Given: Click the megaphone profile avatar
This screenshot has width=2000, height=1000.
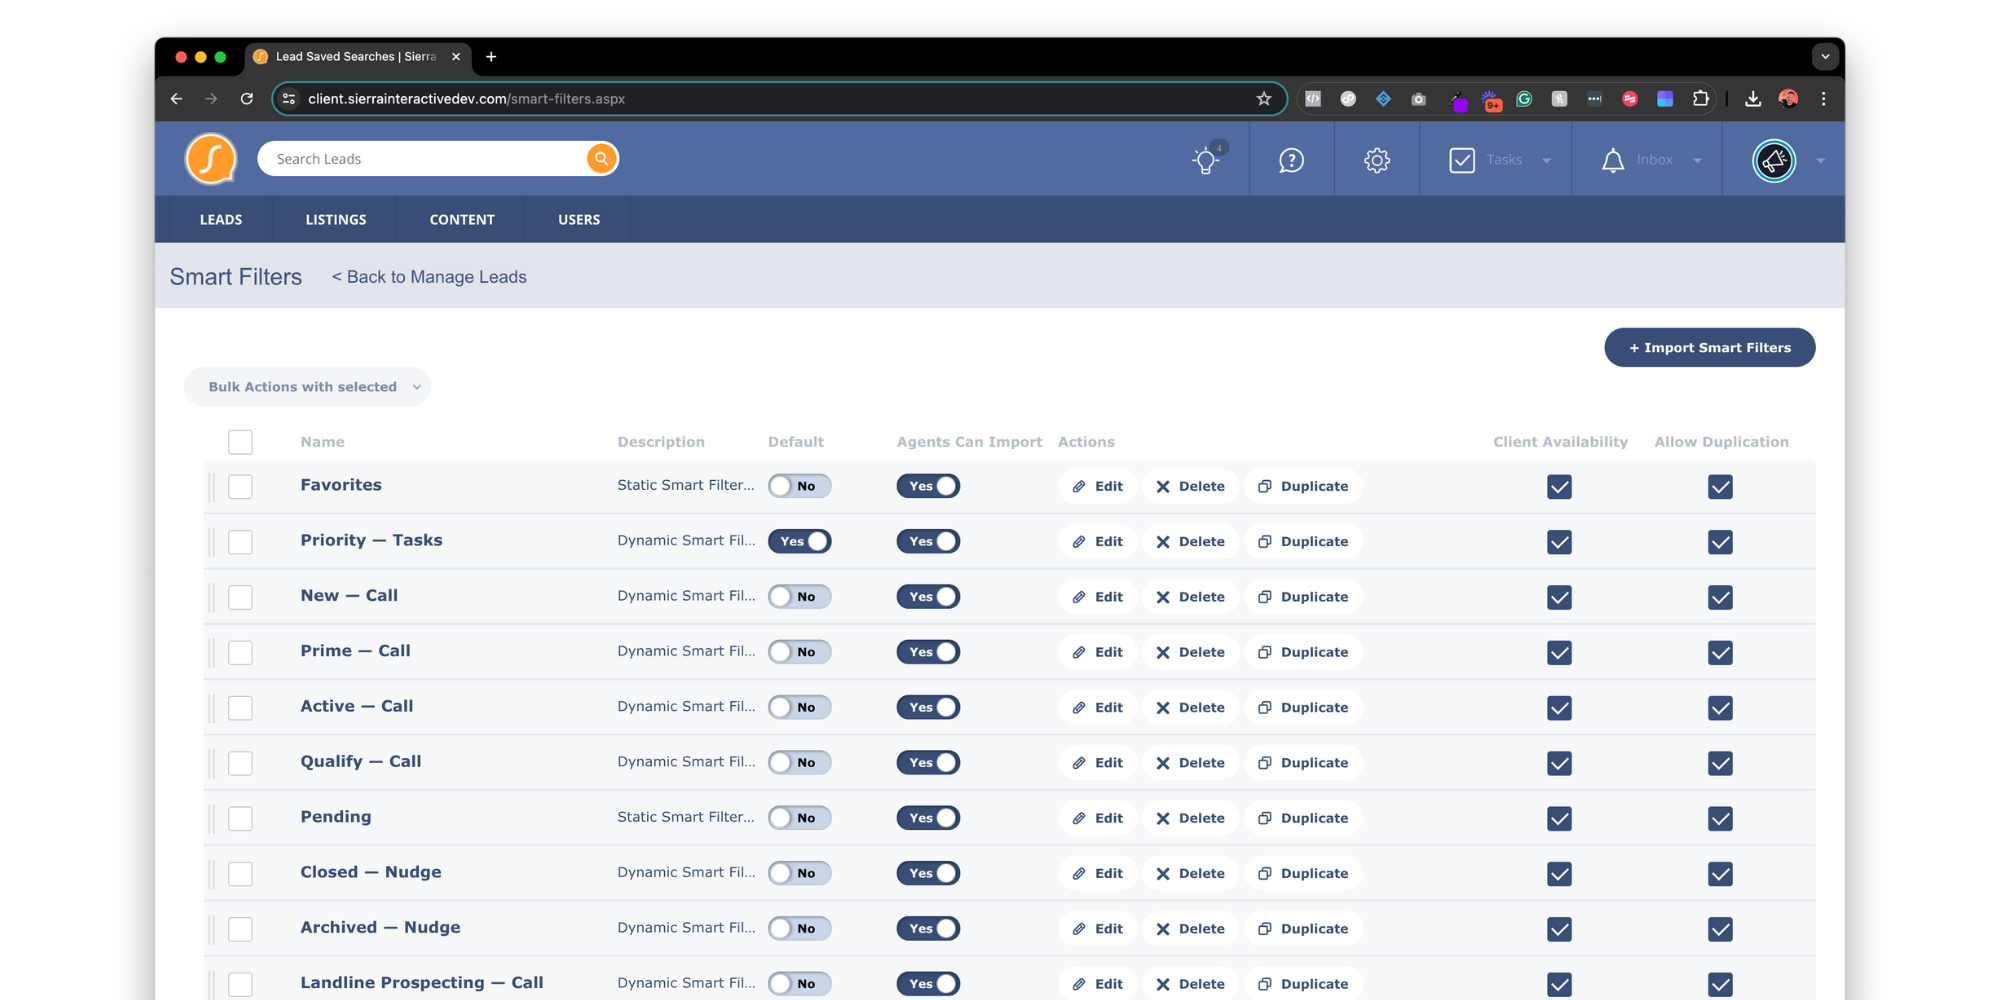Looking at the screenshot, I should click(x=1774, y=160).
